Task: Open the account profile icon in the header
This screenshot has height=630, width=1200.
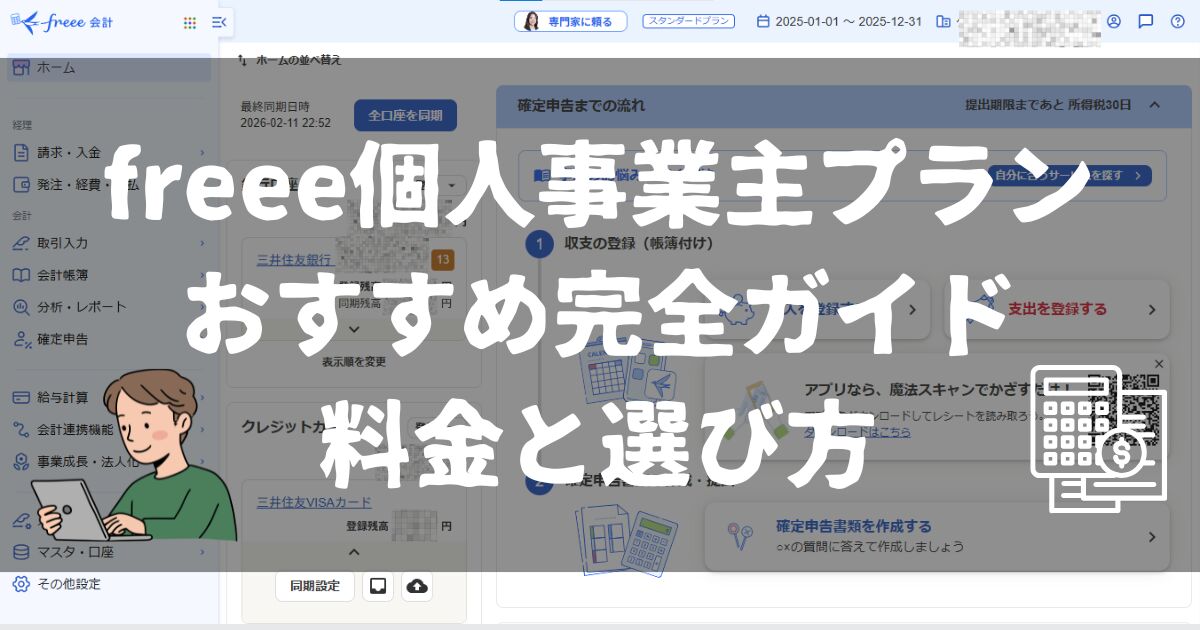Action: coord(1114,21)
